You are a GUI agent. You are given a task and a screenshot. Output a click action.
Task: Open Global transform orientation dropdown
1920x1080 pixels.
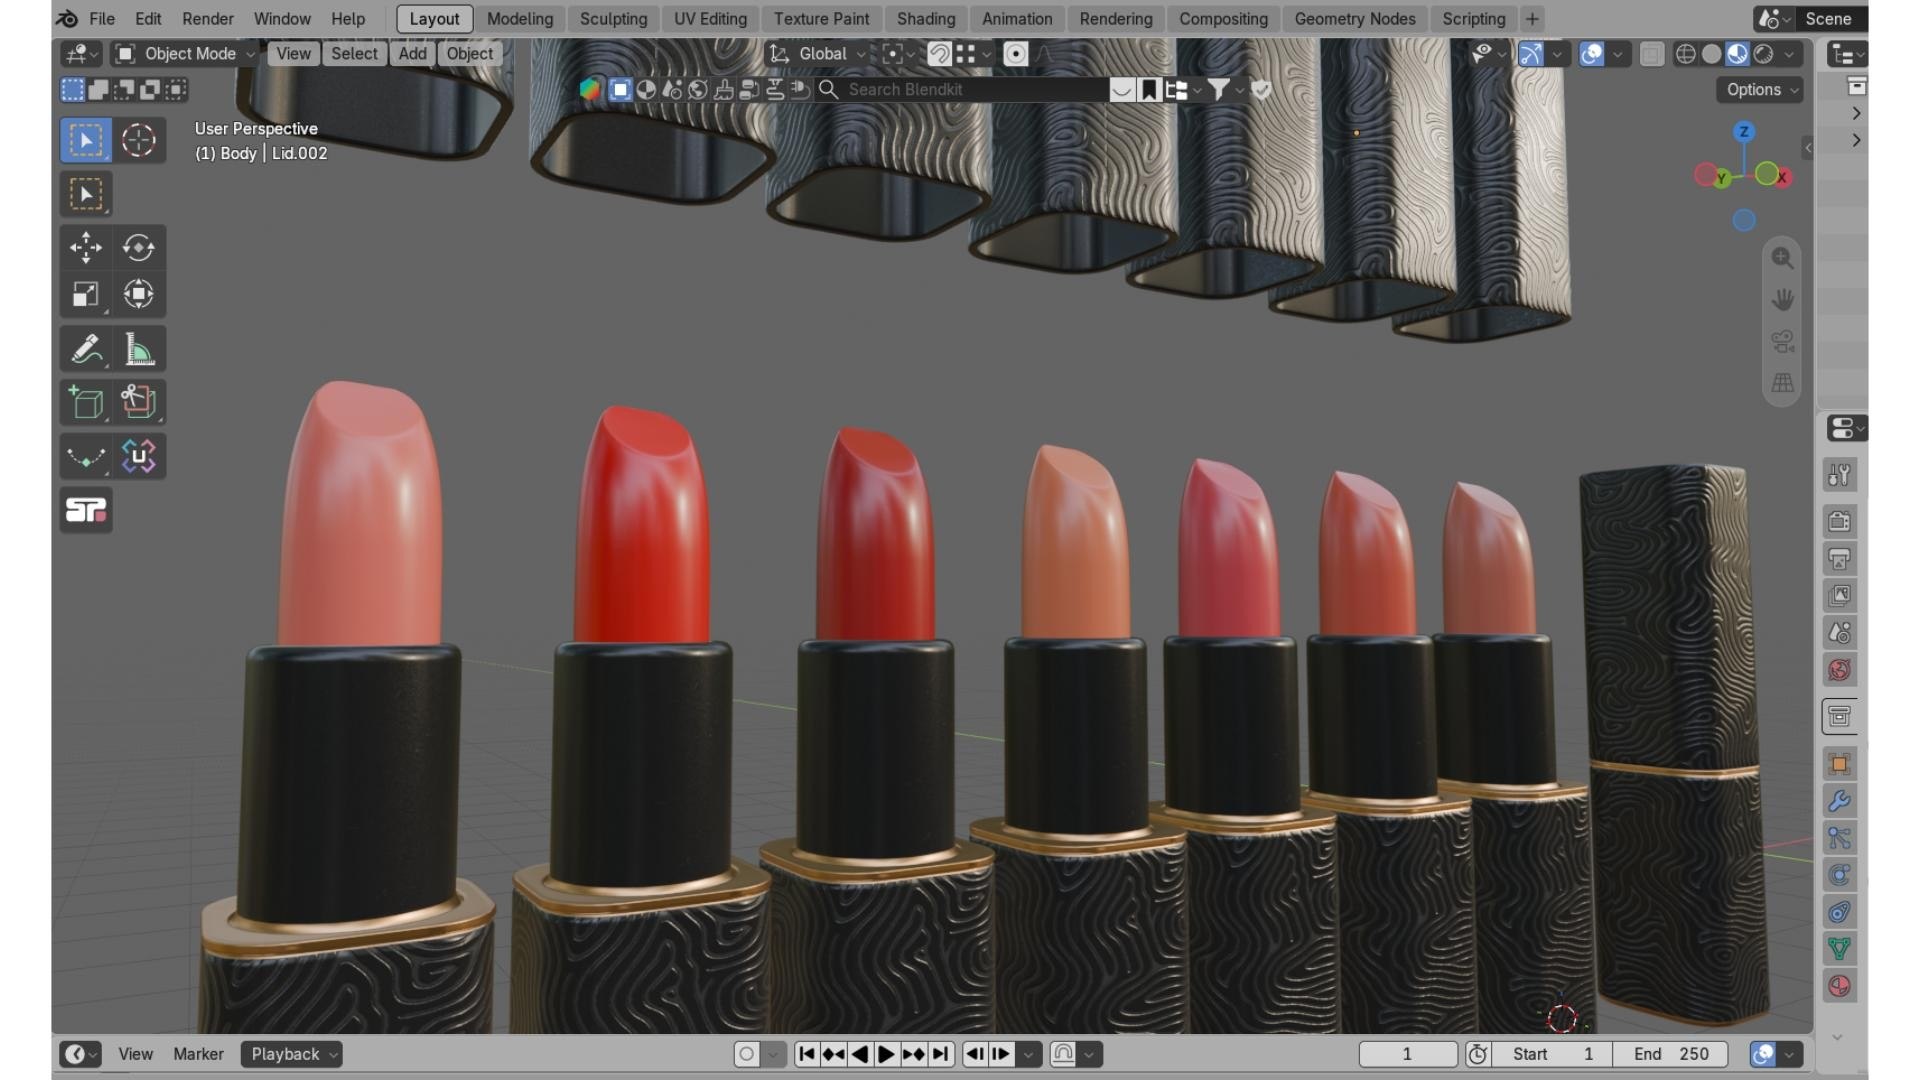(817, 54)
